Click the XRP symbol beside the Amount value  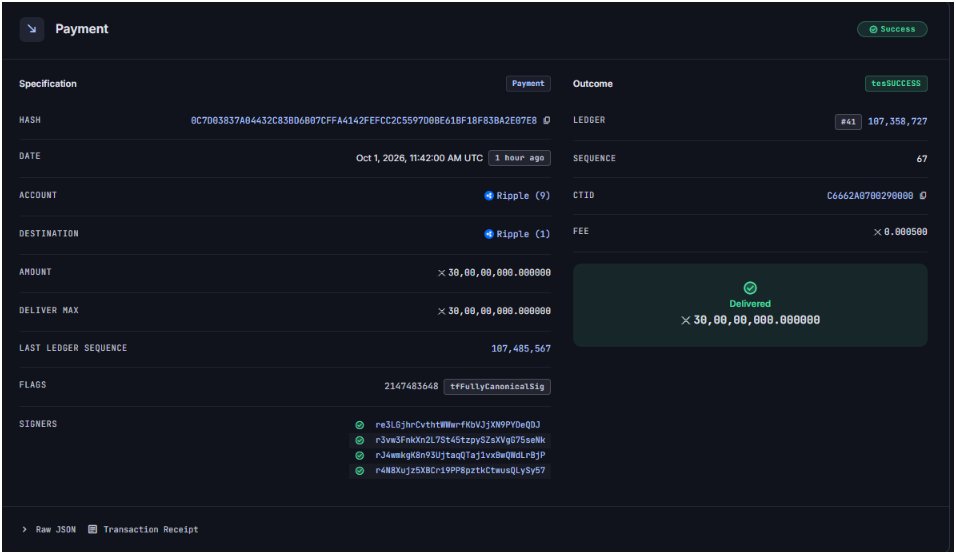pyautogui.click(x=441, y=273)
